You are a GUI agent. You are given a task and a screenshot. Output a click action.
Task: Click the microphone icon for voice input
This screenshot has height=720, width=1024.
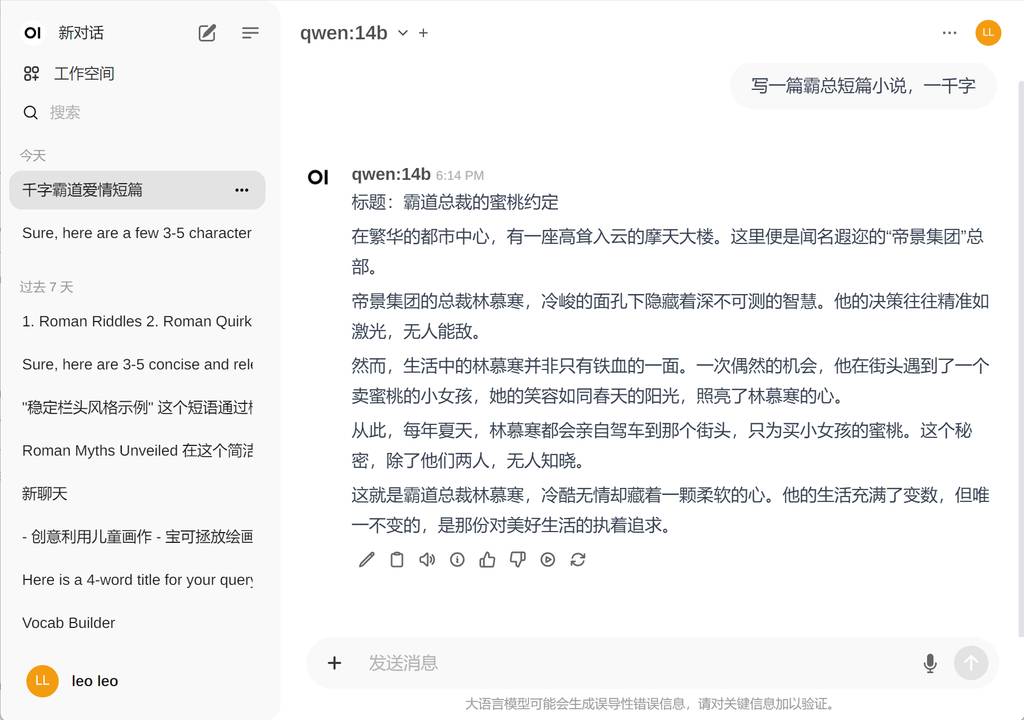930,663
